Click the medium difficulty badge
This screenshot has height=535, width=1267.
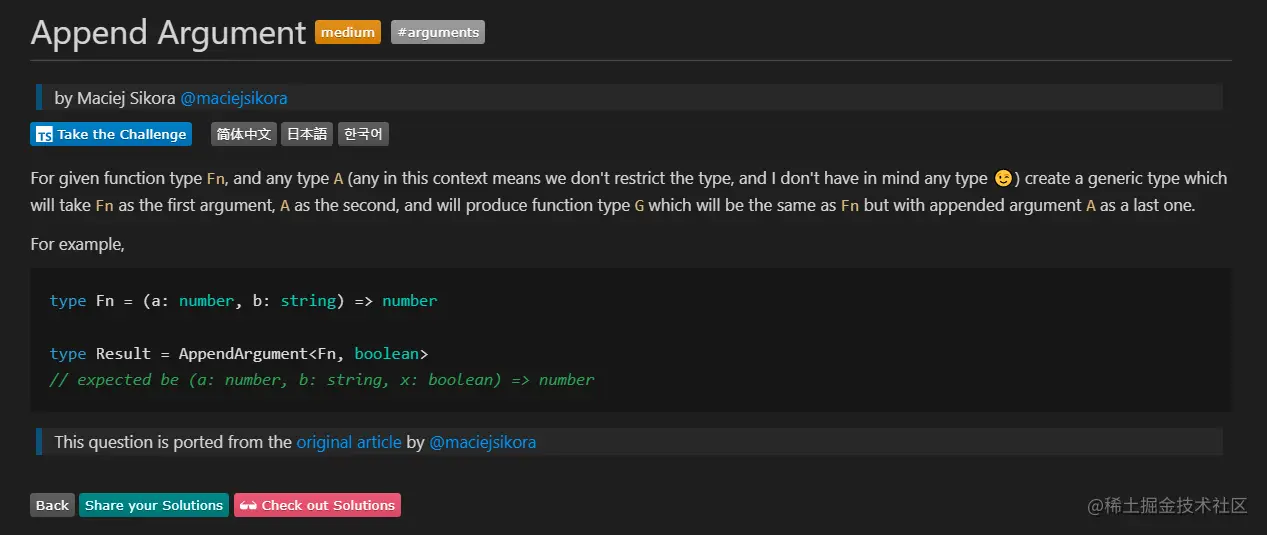click(348, 33)
